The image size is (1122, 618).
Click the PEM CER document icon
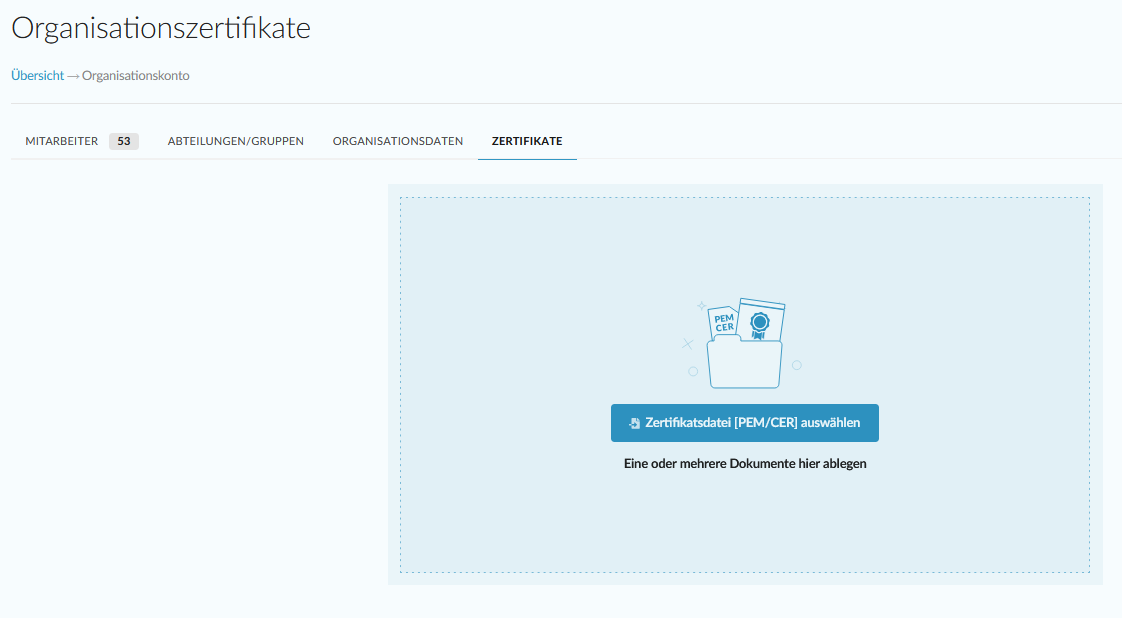coord(724,323)
